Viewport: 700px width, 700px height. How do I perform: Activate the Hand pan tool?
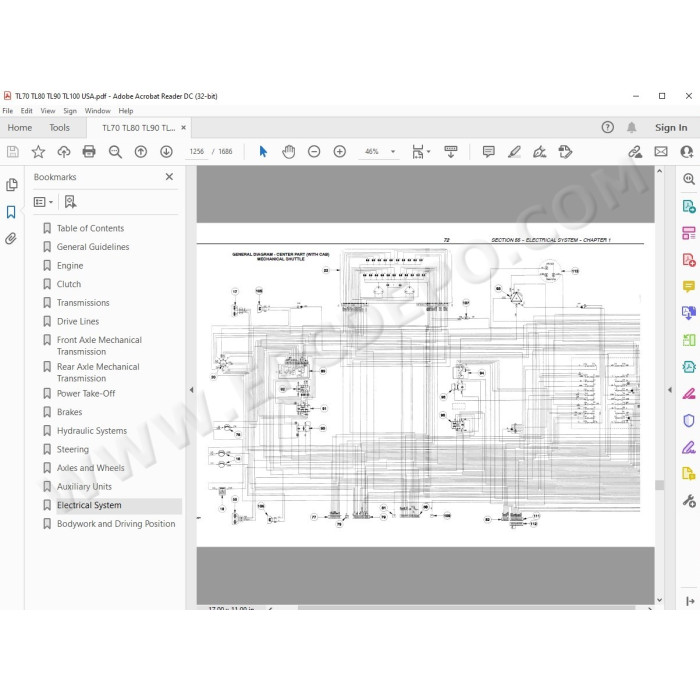point(288,152)
